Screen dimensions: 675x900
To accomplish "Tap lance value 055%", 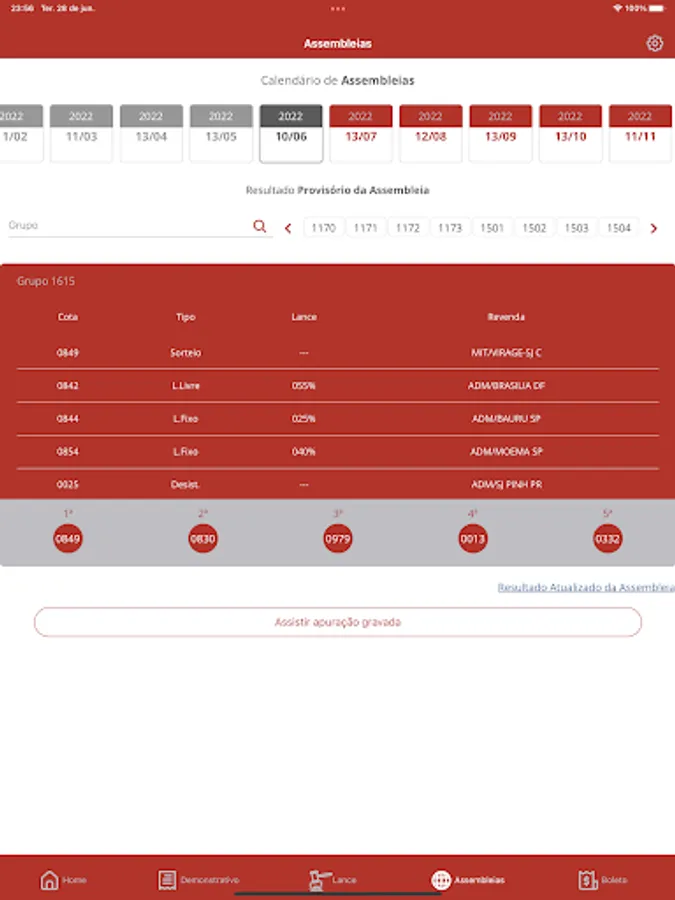I will (x=304, y=386).
